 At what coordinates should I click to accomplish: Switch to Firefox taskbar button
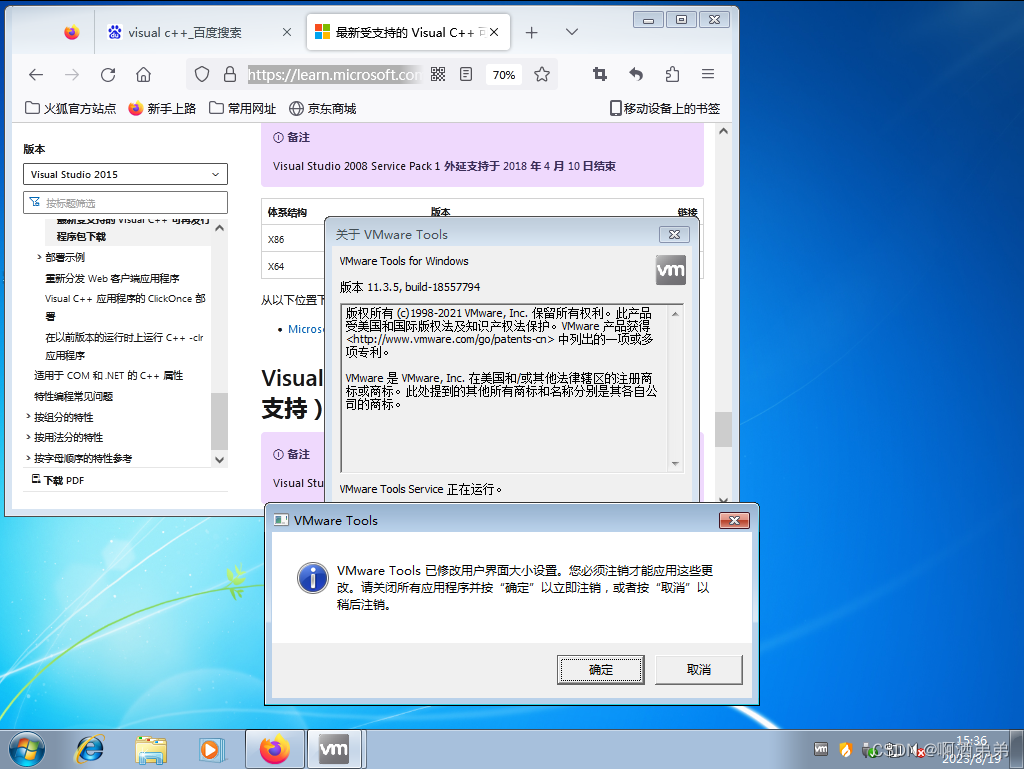click(x=275, y=749)
